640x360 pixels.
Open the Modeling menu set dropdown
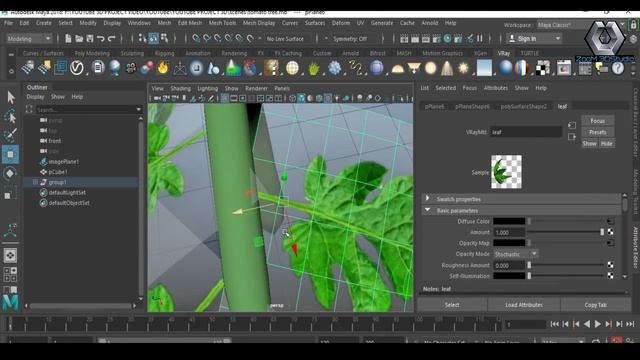pyautogui.click(x=29, y=39)
